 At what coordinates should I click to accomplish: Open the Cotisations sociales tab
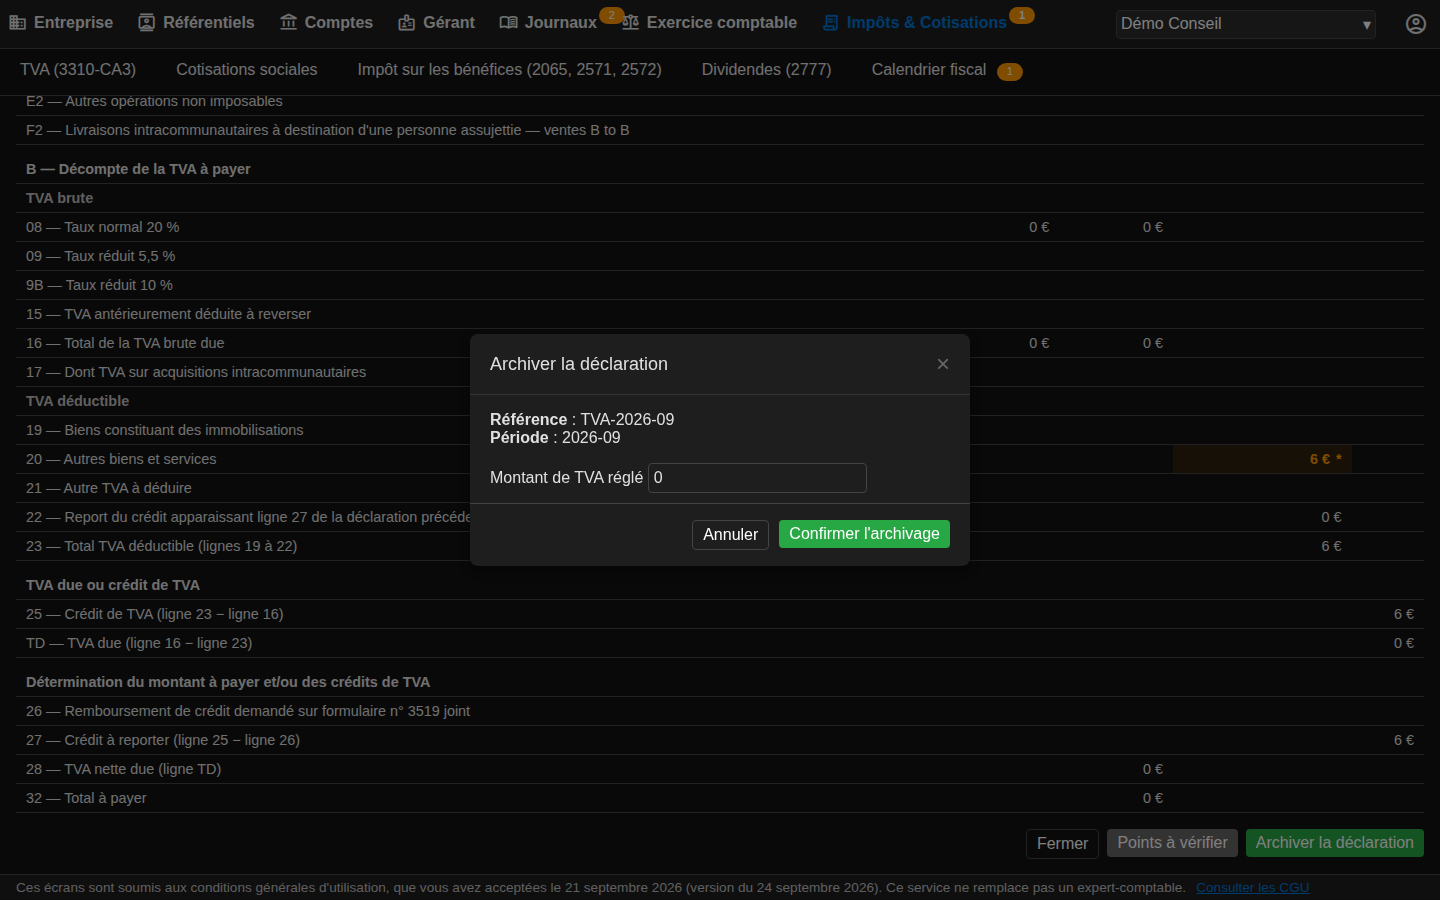coord(247,70)
